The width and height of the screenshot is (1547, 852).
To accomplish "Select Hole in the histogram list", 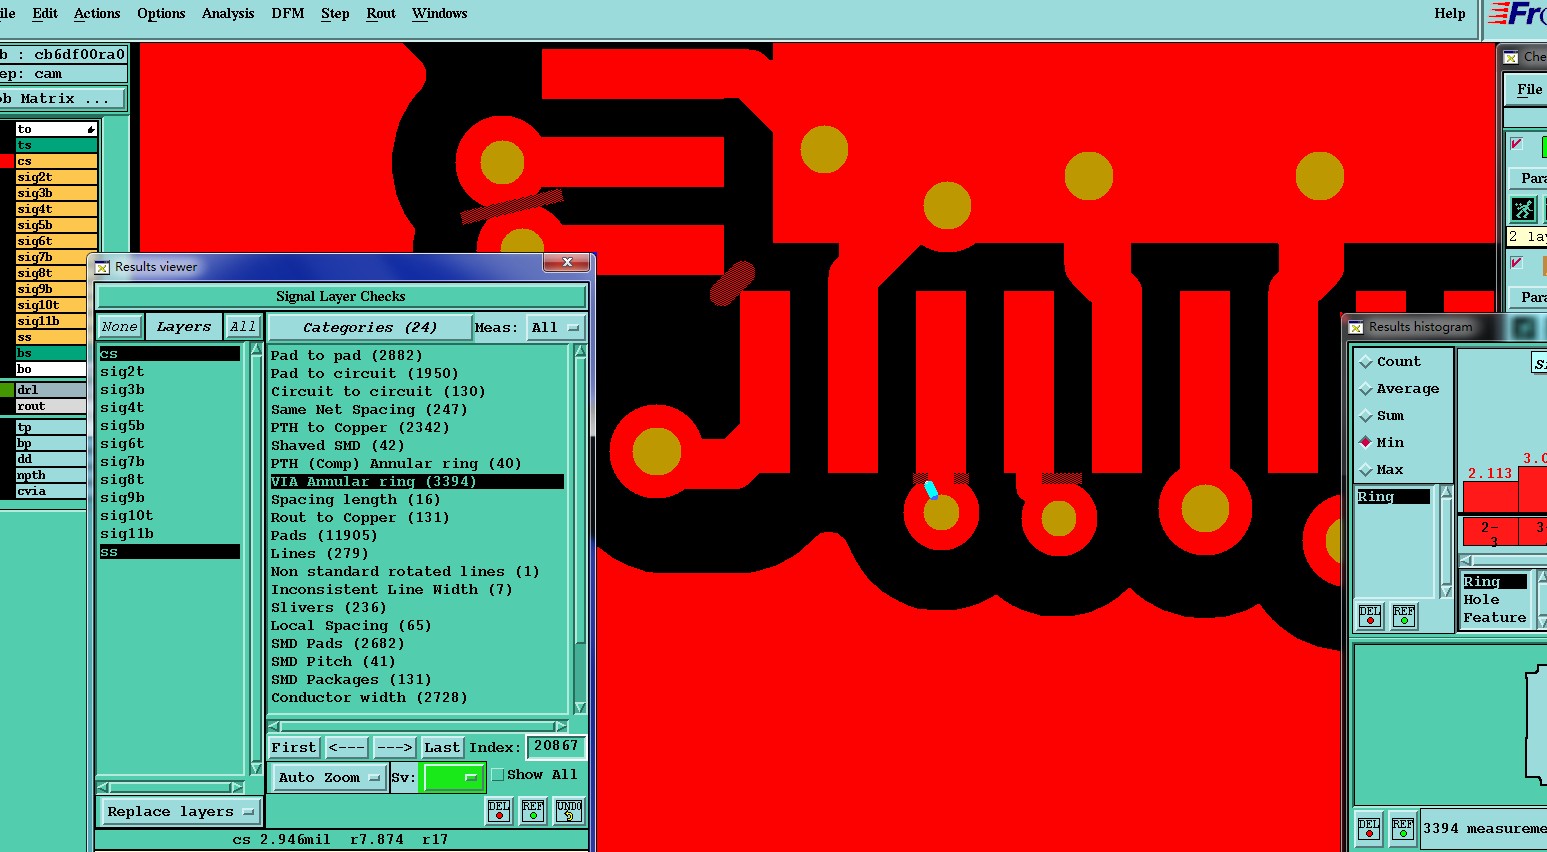I will point(1481,600).
